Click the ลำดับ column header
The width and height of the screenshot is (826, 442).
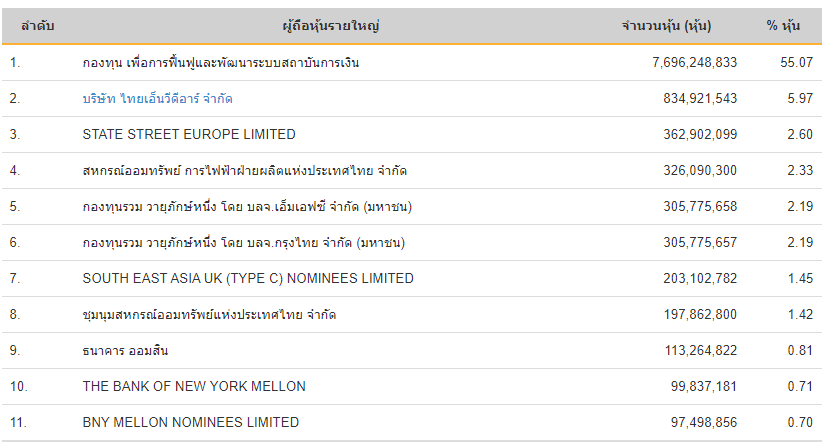(37, 25)
